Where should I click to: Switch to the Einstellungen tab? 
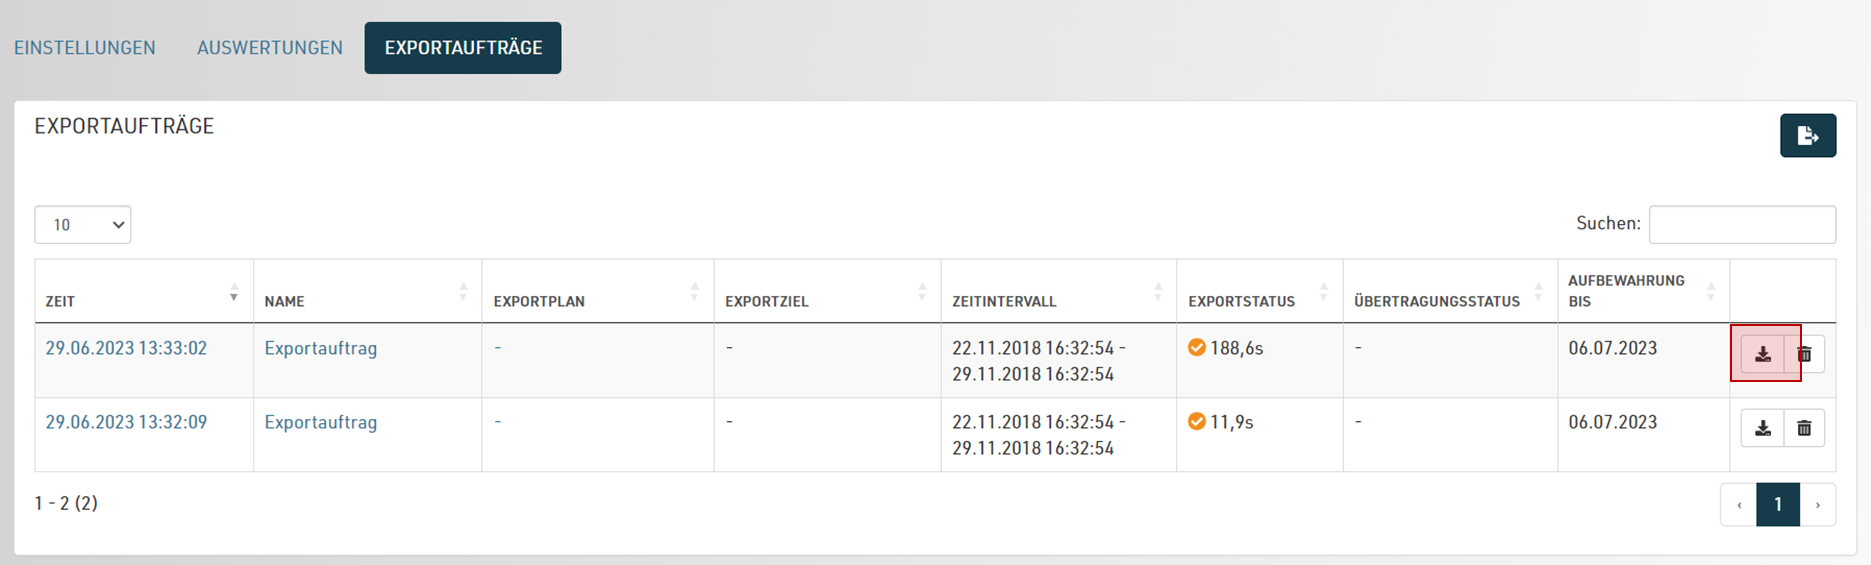coord(85,48)
